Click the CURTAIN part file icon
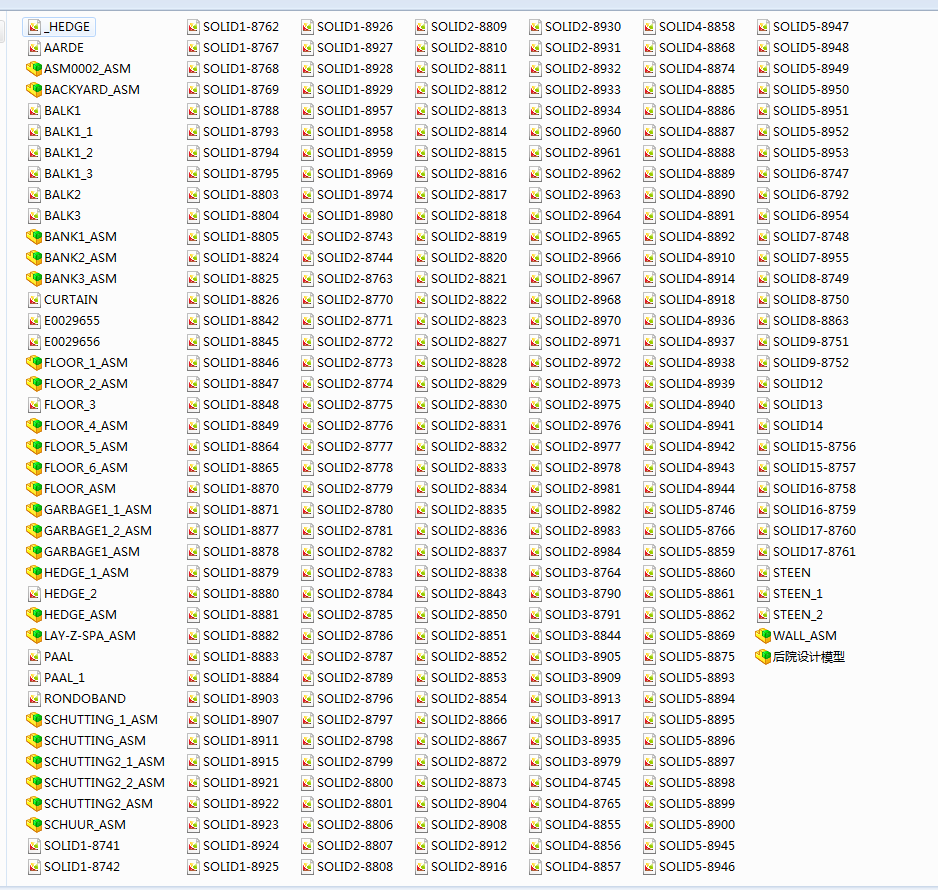Image resolution: width=938 pixels, height=890 pixels. tap(34, 300)
